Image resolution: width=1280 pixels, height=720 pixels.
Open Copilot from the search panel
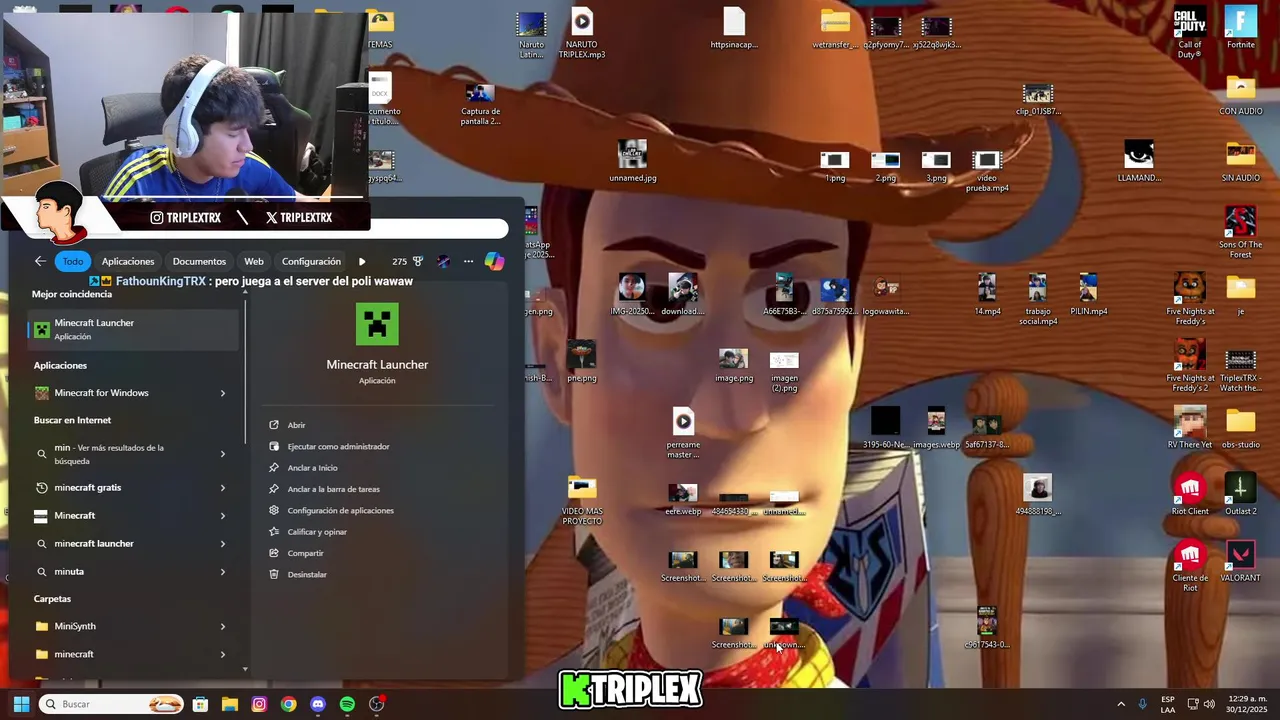click(494, 261)
